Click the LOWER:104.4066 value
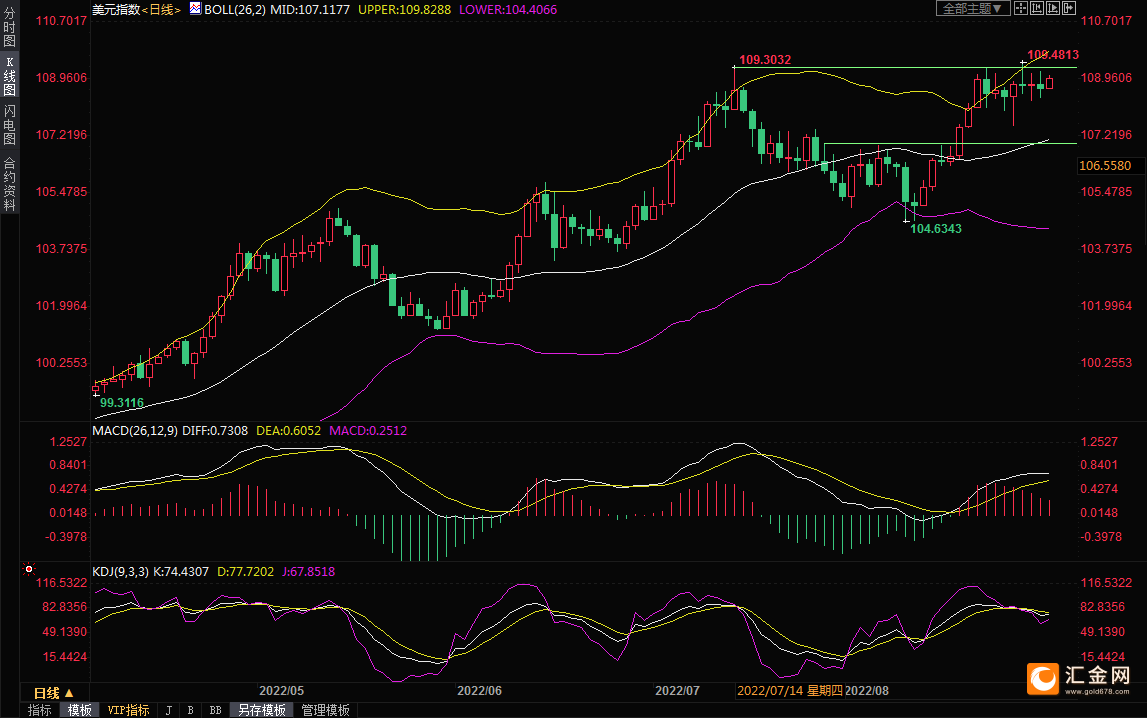 [x=508, y=10]
